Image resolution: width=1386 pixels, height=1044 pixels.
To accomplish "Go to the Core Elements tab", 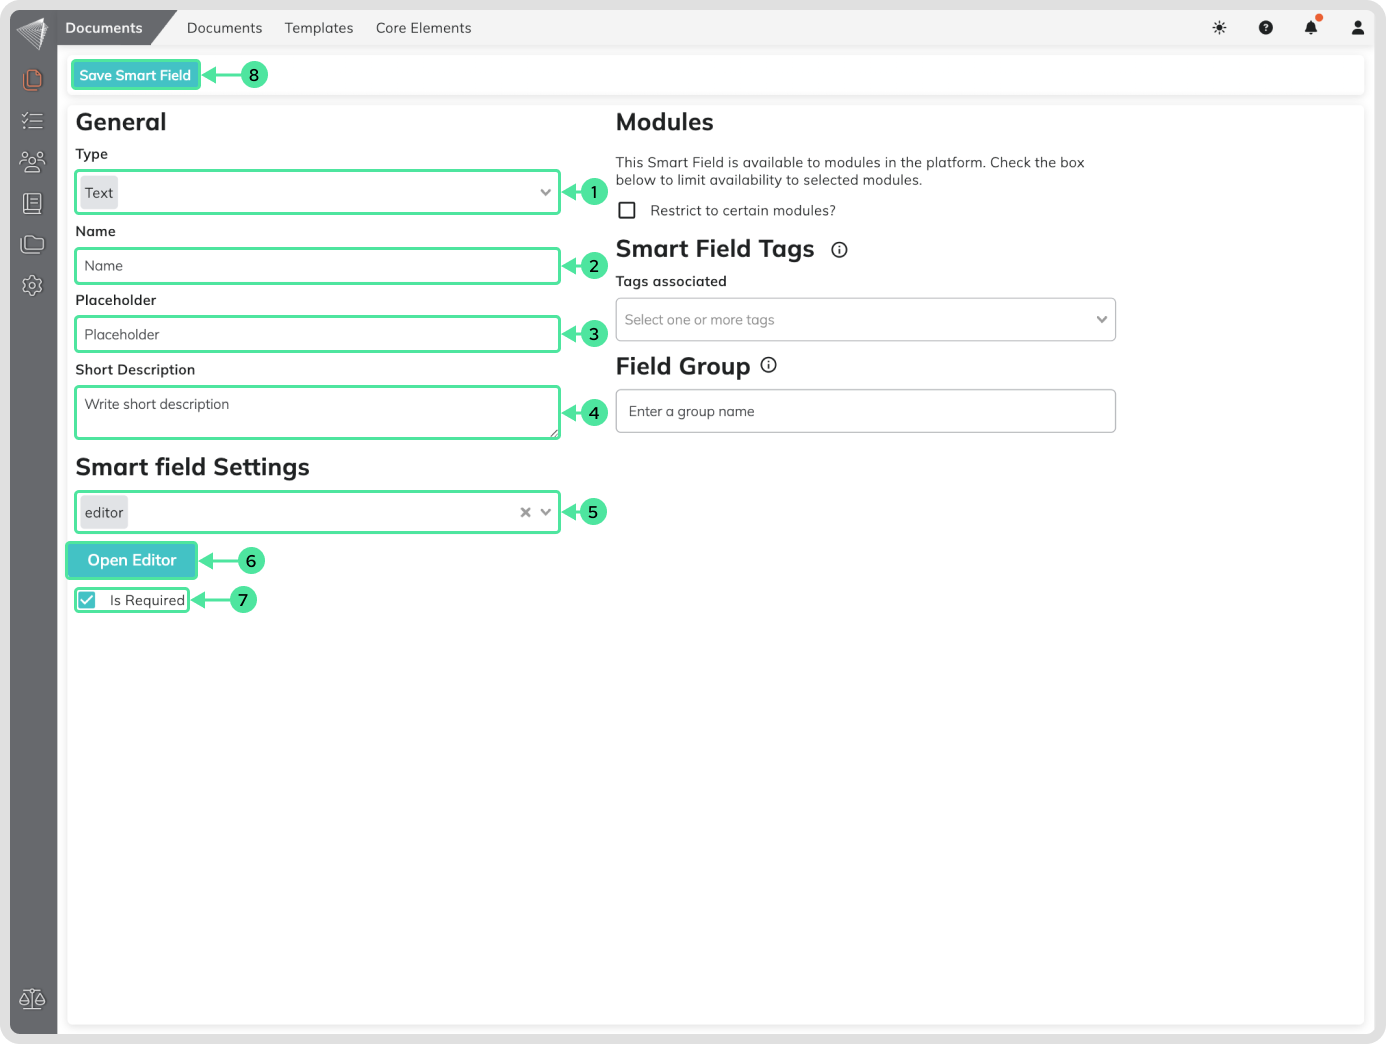I will (423, 28).
